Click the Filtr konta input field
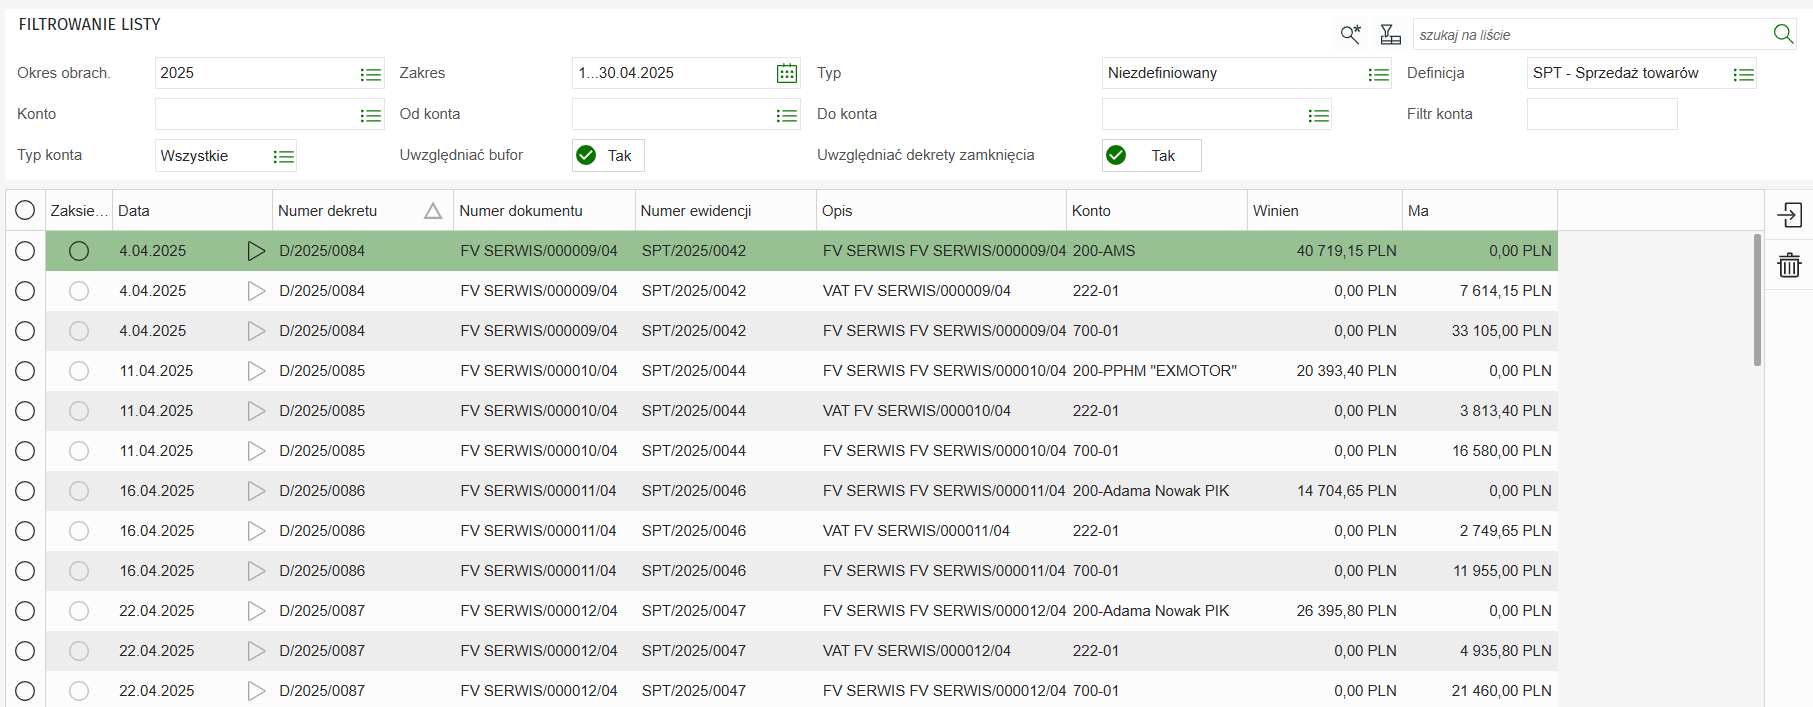The height and width of the screenshot is (707, 1813). point(1601,114)
